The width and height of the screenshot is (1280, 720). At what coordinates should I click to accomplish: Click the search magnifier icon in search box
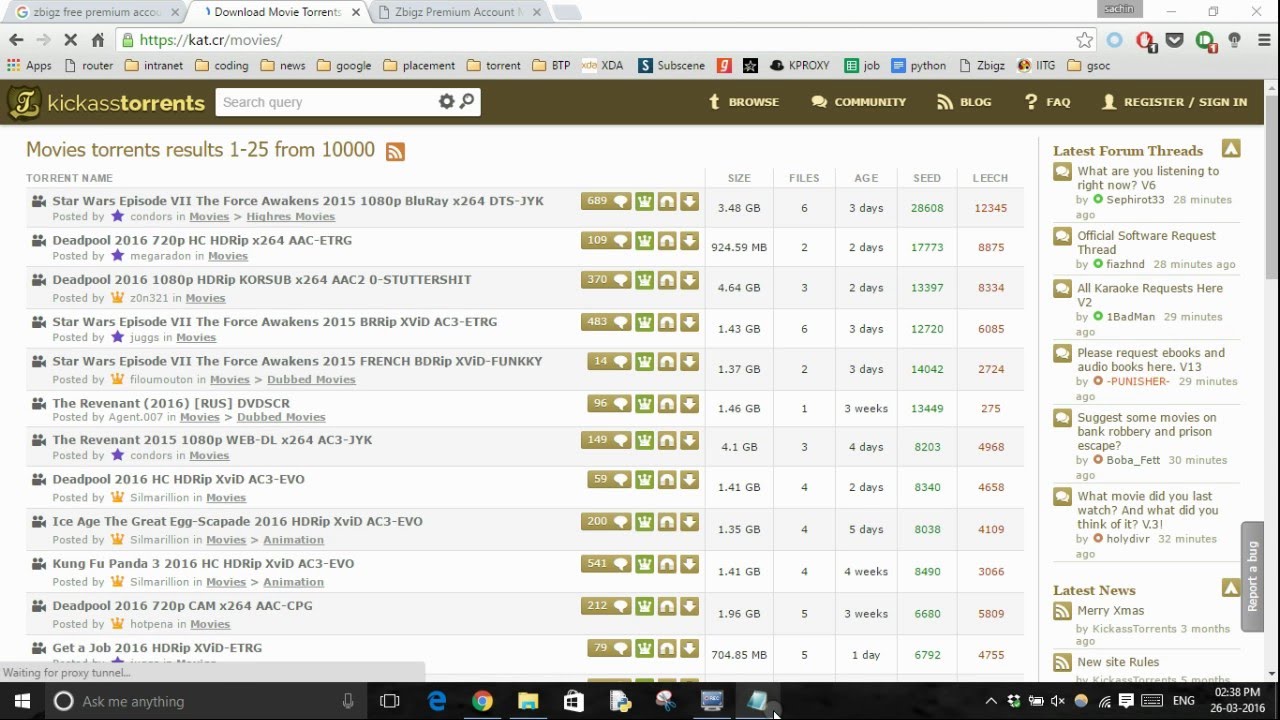click(467, 101)
